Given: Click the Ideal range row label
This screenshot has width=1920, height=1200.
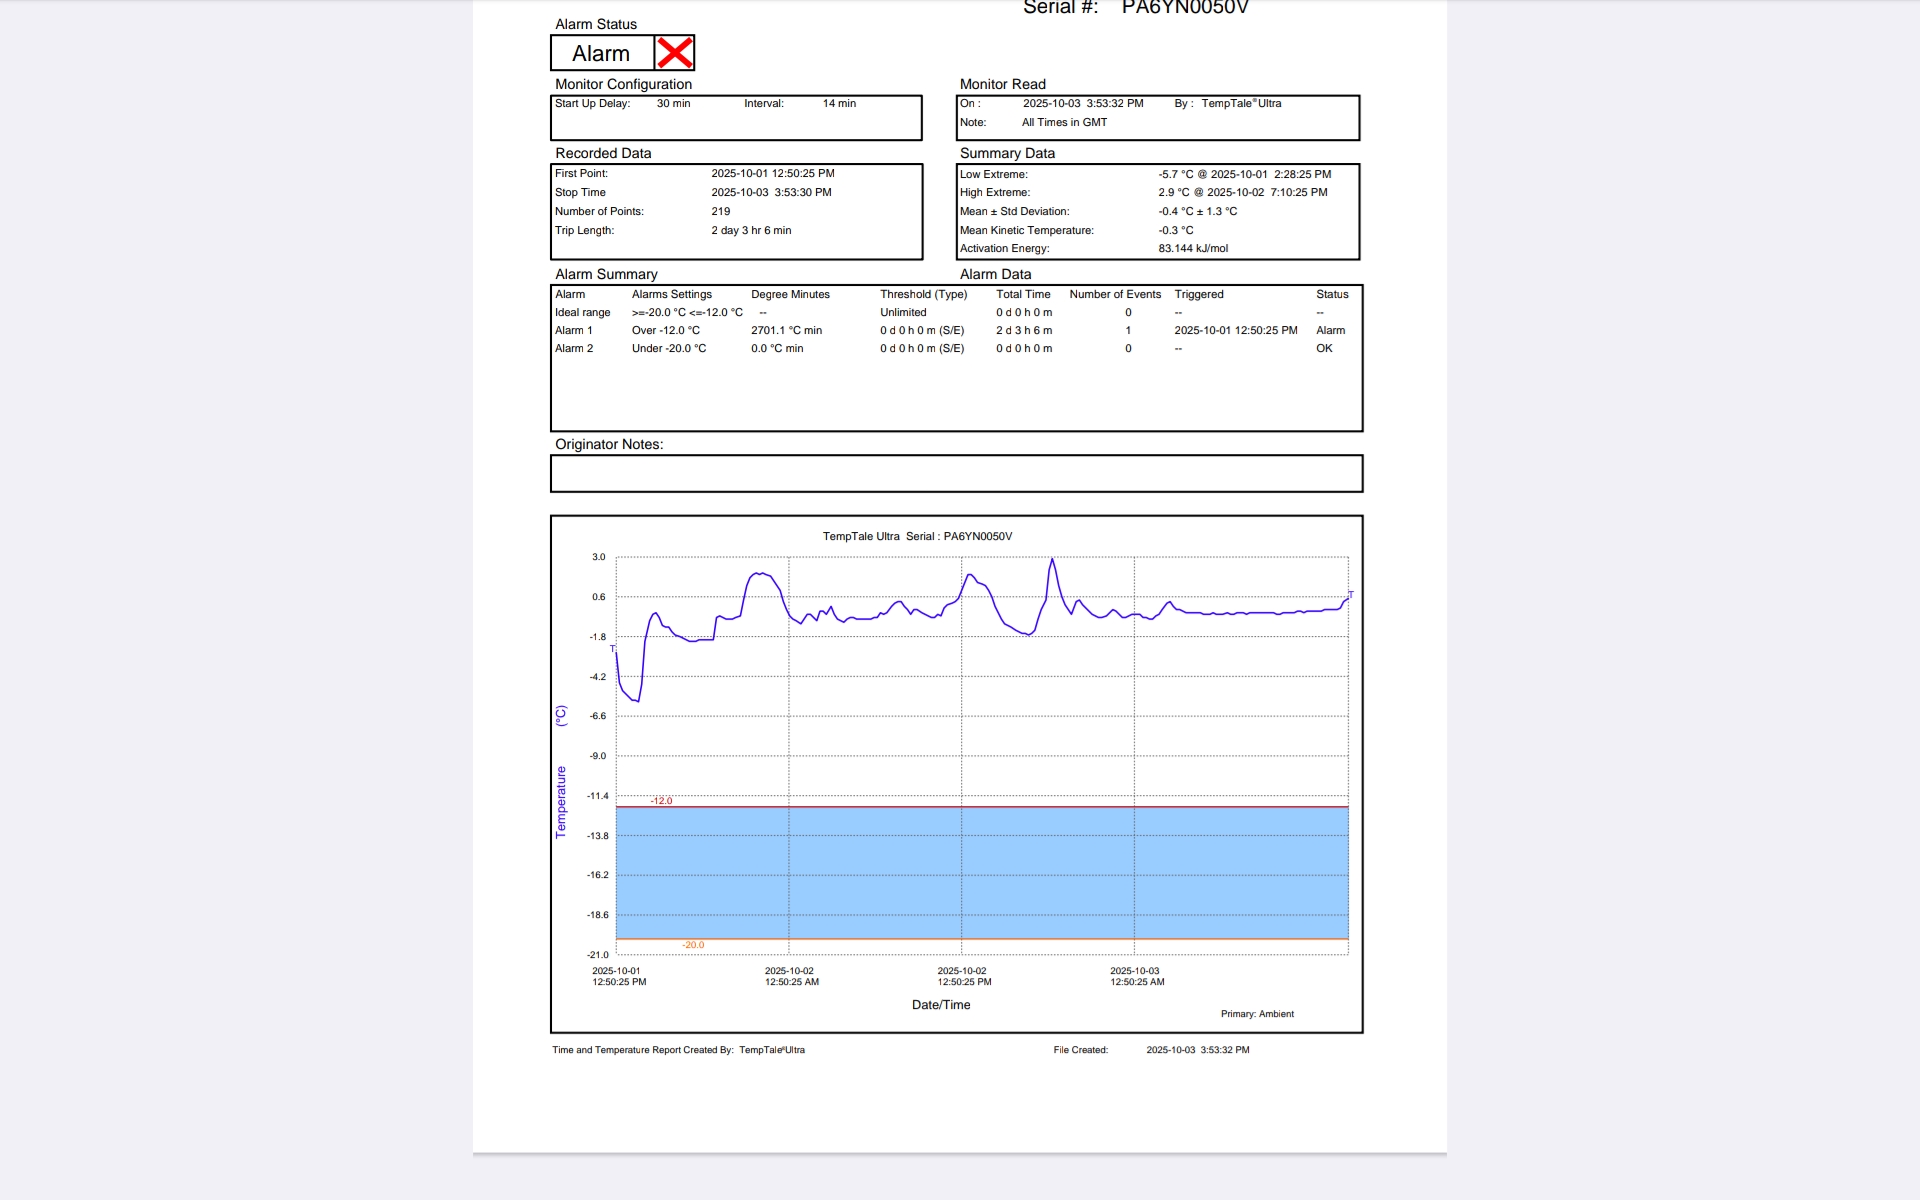Looking at the screenshot, I should 582,312.
